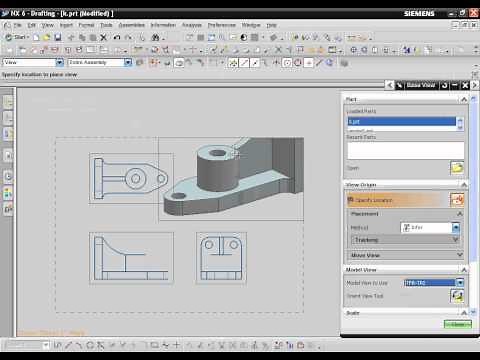Click the Loaded Parts list scroll arrows

pos(460,123)
